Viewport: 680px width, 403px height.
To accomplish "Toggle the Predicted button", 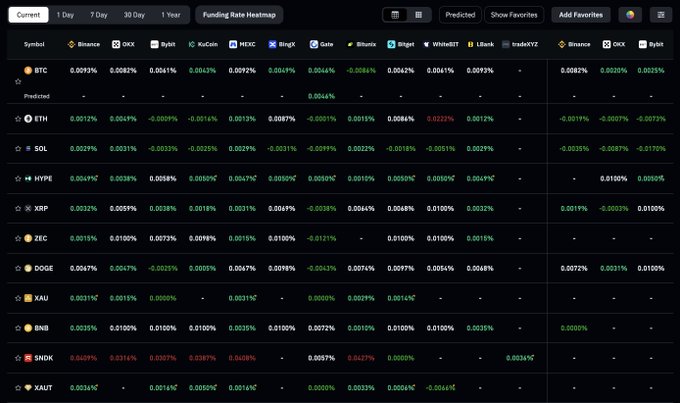I will [x=460, y=15].
